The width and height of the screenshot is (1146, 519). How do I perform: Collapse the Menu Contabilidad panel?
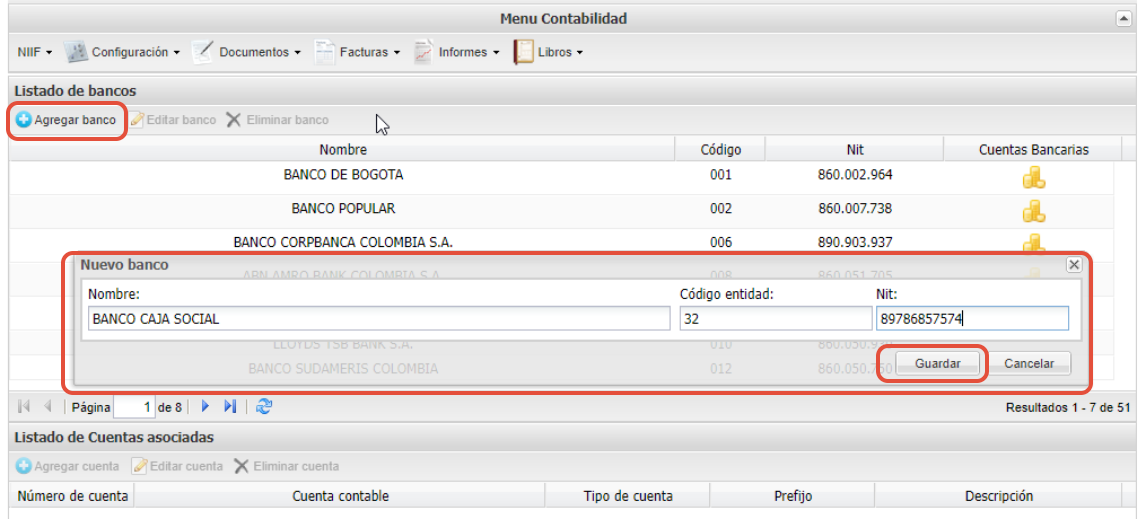click(1123, 20)
